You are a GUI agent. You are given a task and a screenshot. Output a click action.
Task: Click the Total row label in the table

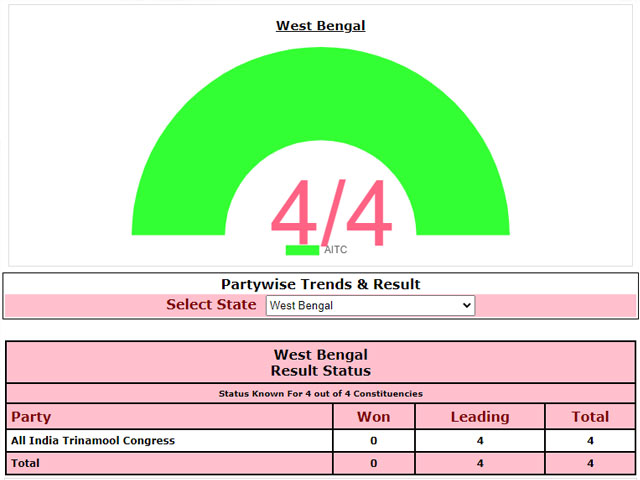click(25, 463)
